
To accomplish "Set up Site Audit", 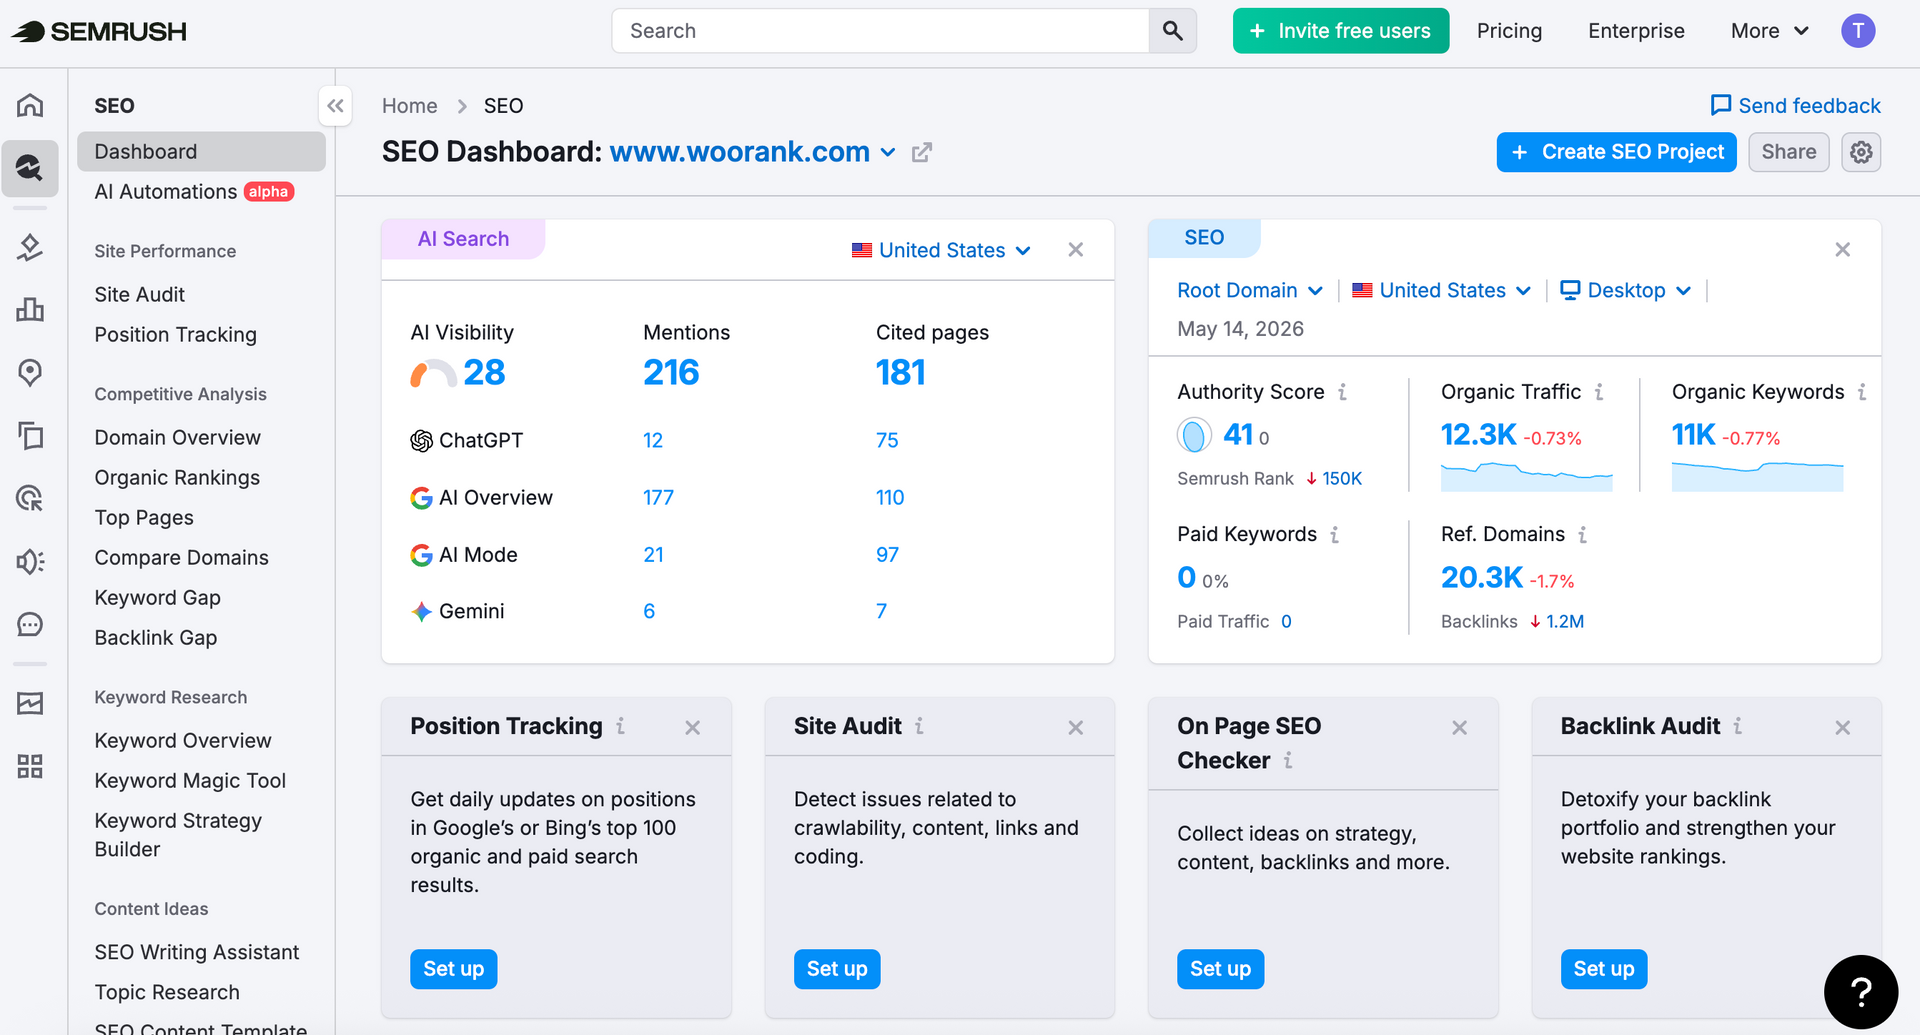I will click(837, 969).
